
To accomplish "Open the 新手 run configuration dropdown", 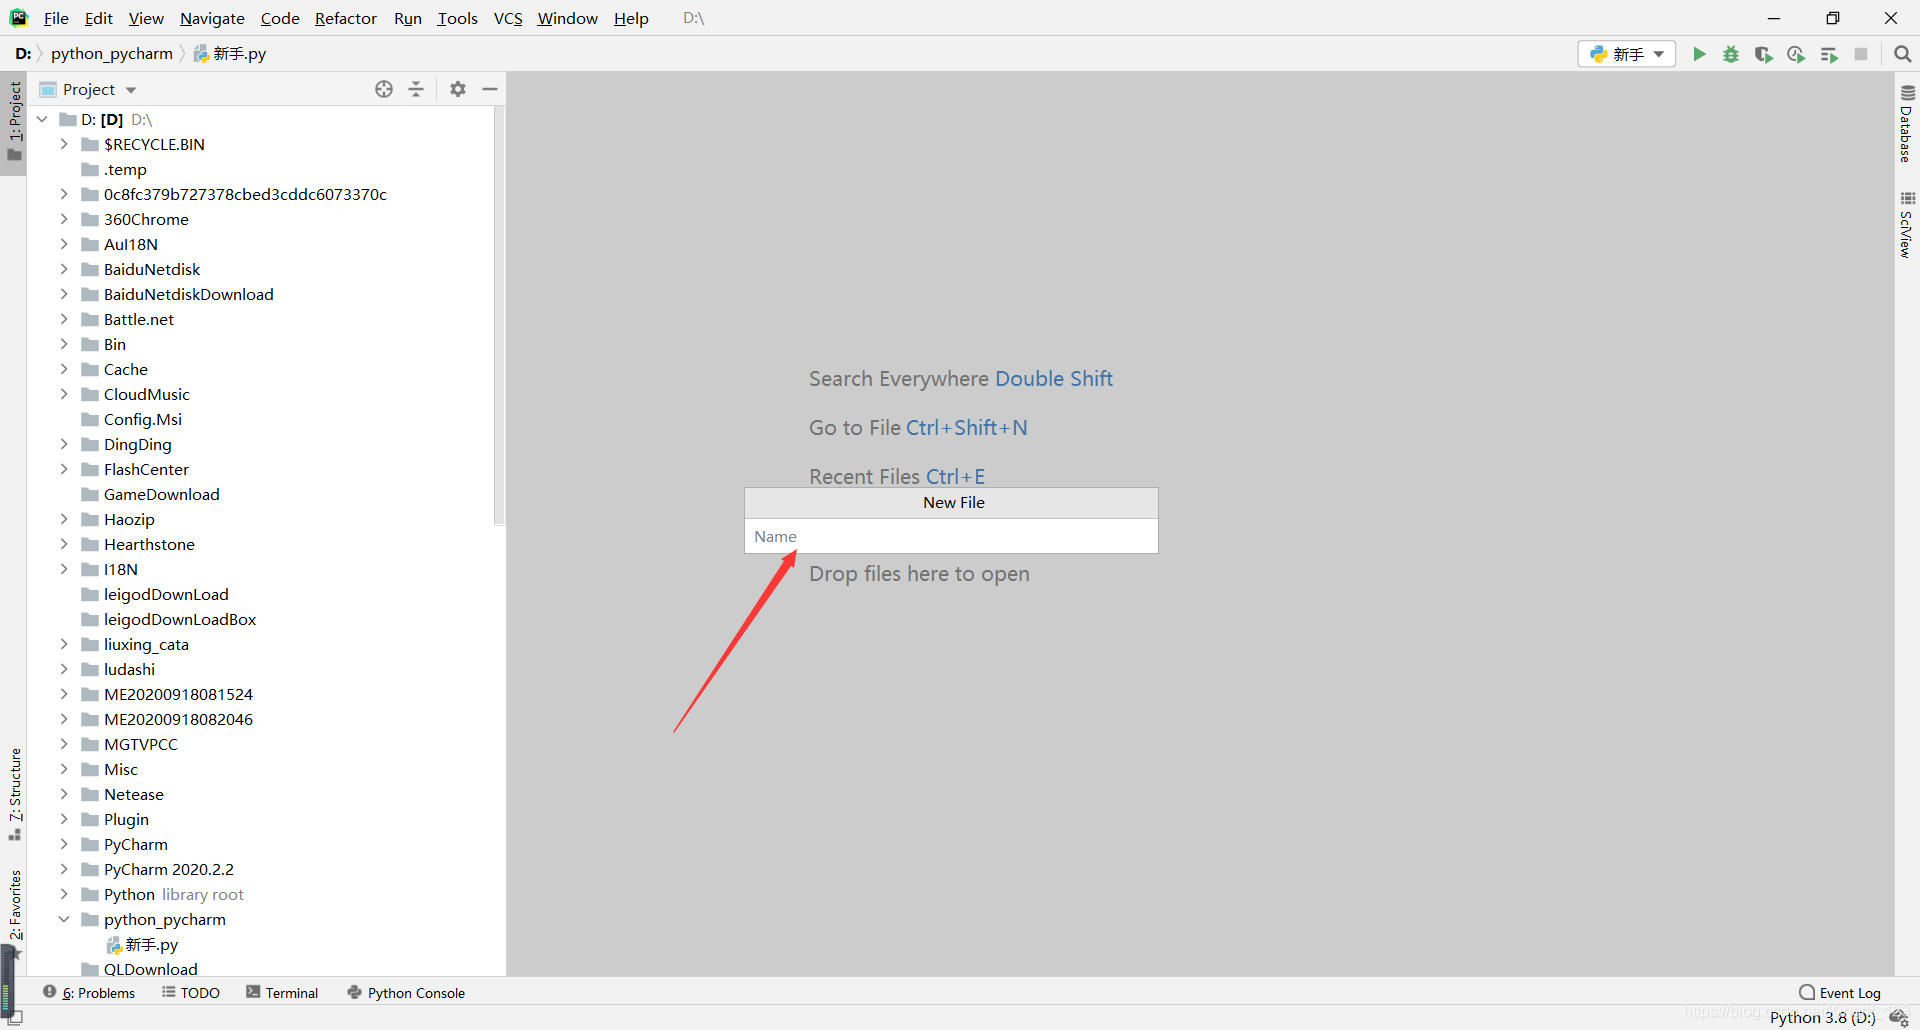I will [x=1626, y=54].
